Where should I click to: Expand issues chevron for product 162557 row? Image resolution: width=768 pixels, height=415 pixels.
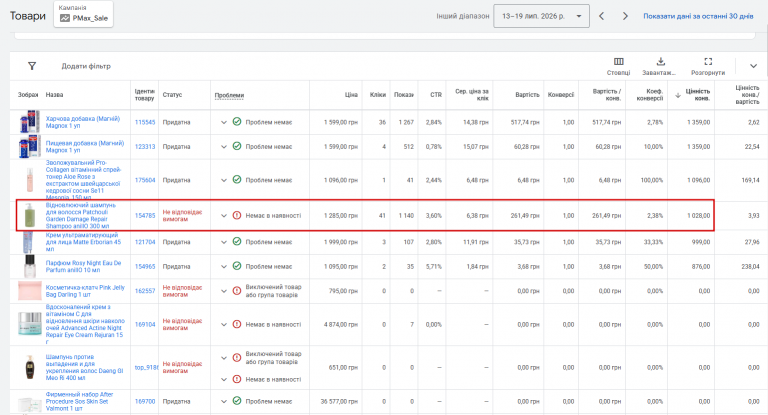(x=224, y=291)
